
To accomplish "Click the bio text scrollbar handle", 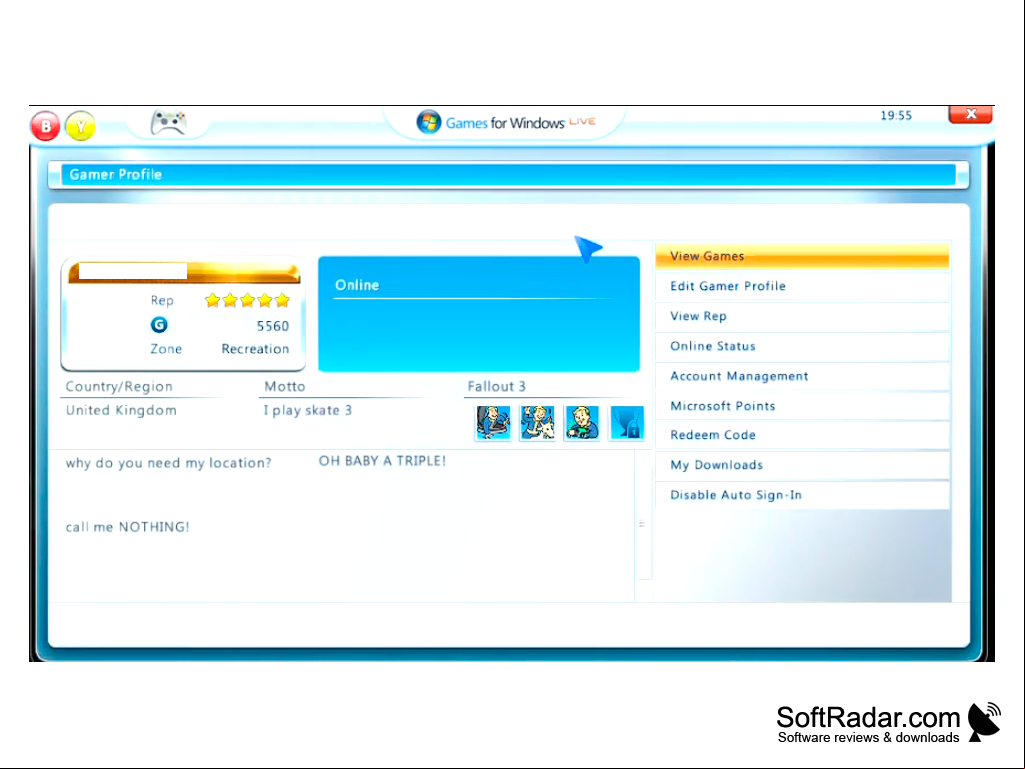I will click(x=644, y=524).
